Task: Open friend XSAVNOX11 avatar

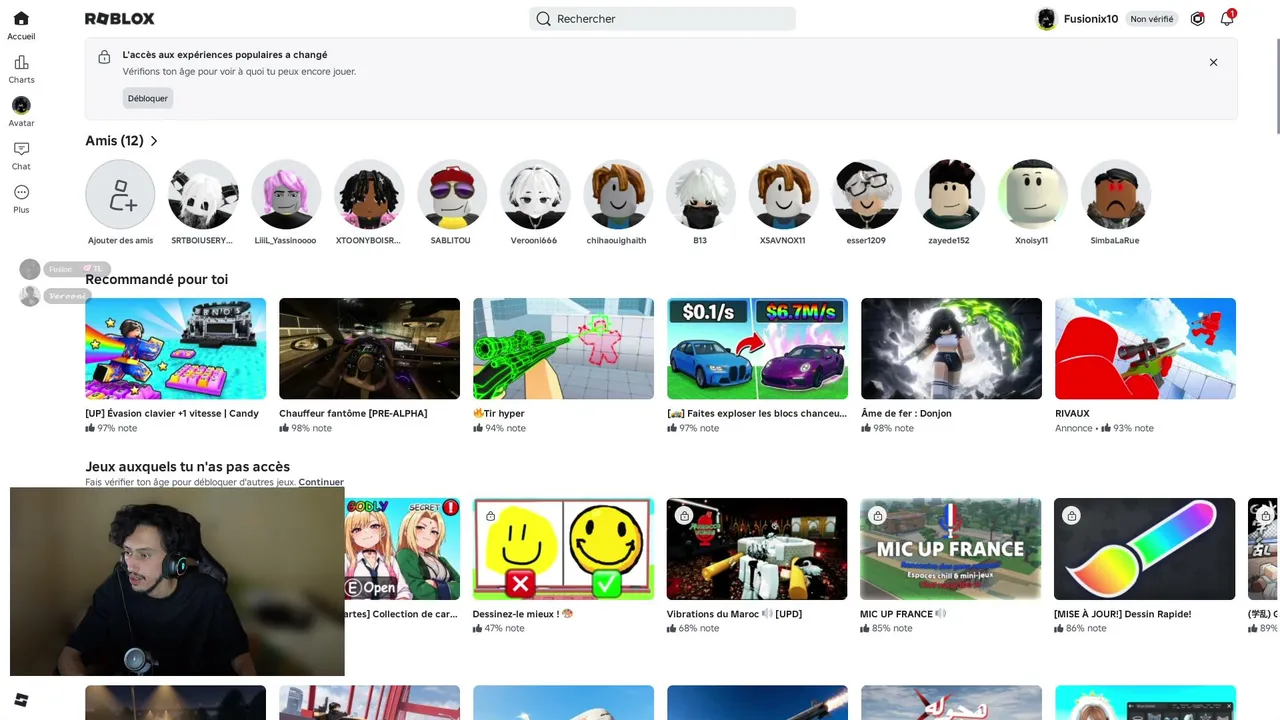Action: tap(784, 195)
